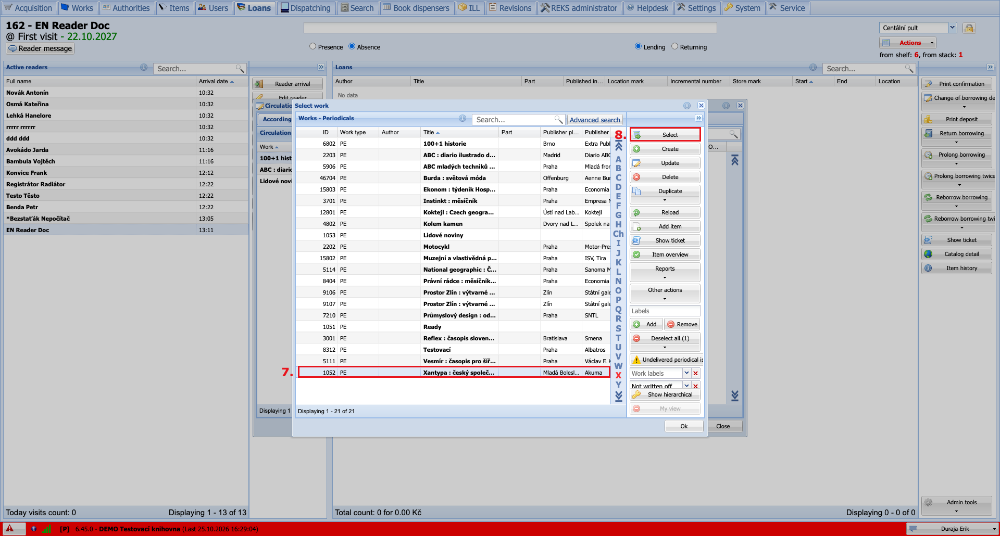Open the Work labels combo arrow
The image size is (1000, 536).
click(687, 373)
